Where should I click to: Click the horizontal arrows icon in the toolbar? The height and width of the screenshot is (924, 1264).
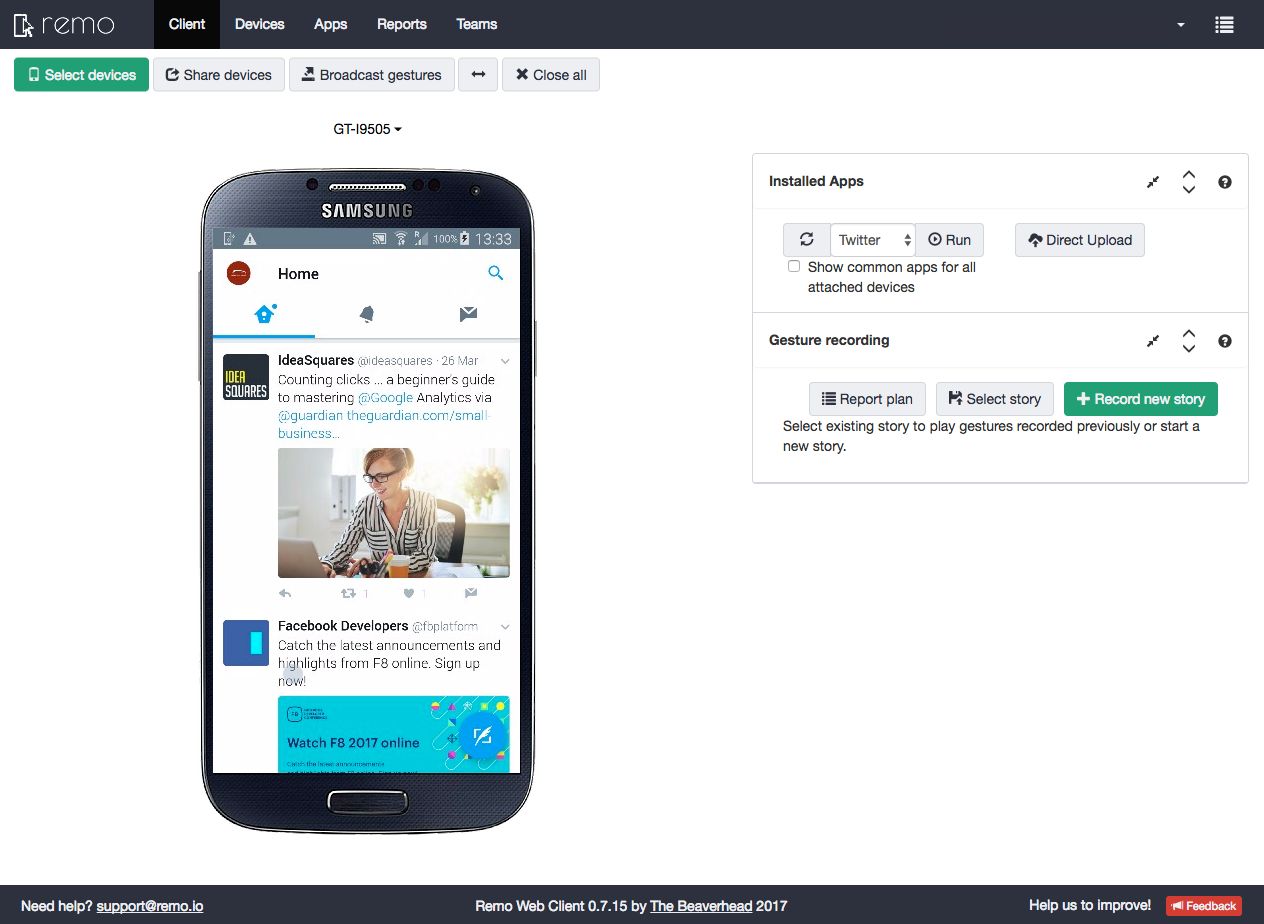pyautogui.click(x=477, y=74)
